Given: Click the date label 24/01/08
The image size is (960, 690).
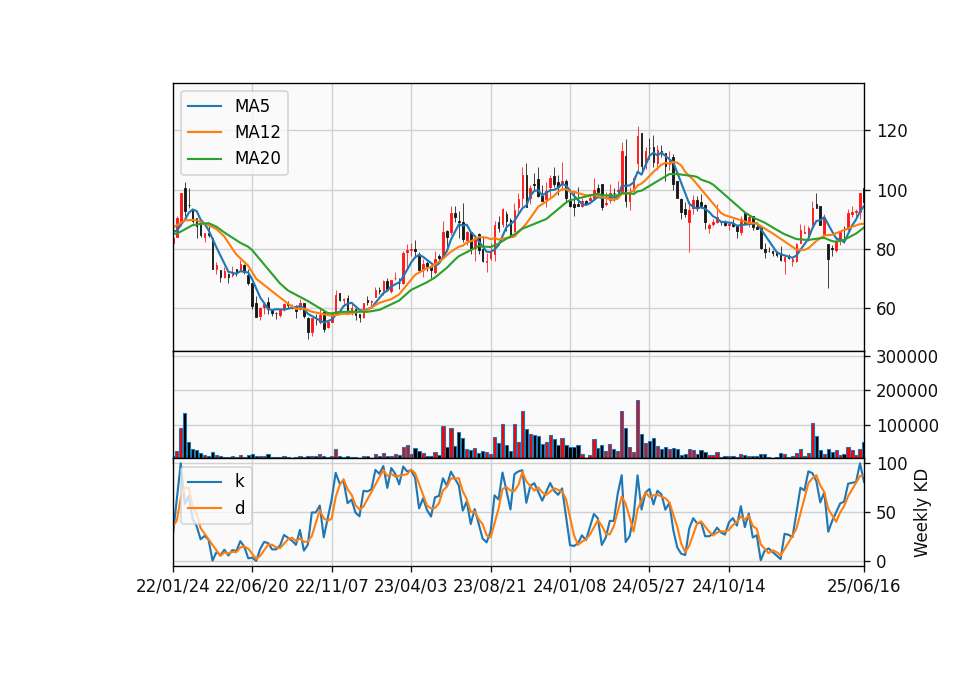Looking at the screenshot, I should (569, 587).
